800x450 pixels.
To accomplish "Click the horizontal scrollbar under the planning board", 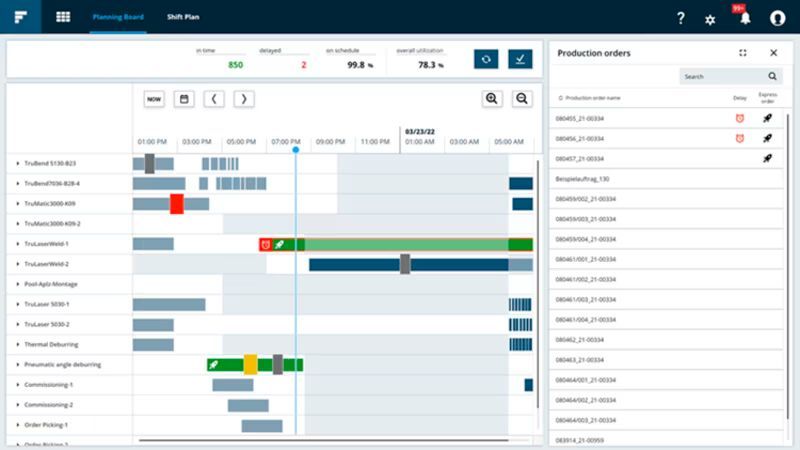I will pyautogui.click(x=323, y=440).
